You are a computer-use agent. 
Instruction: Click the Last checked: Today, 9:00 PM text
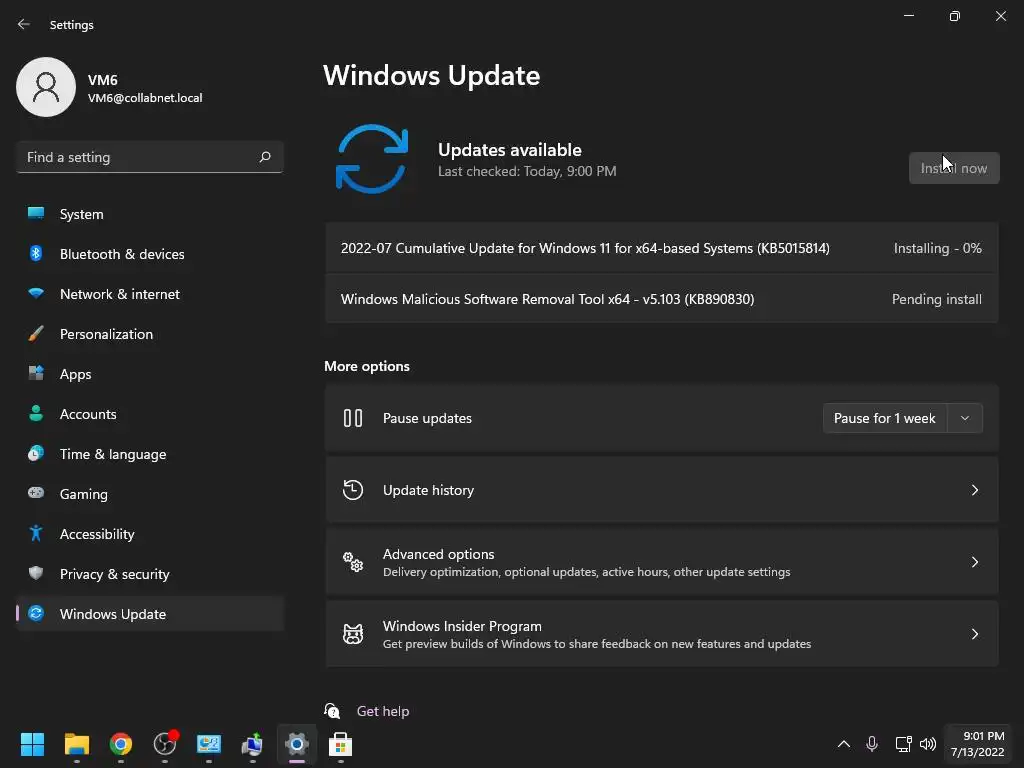pos(527,171)
